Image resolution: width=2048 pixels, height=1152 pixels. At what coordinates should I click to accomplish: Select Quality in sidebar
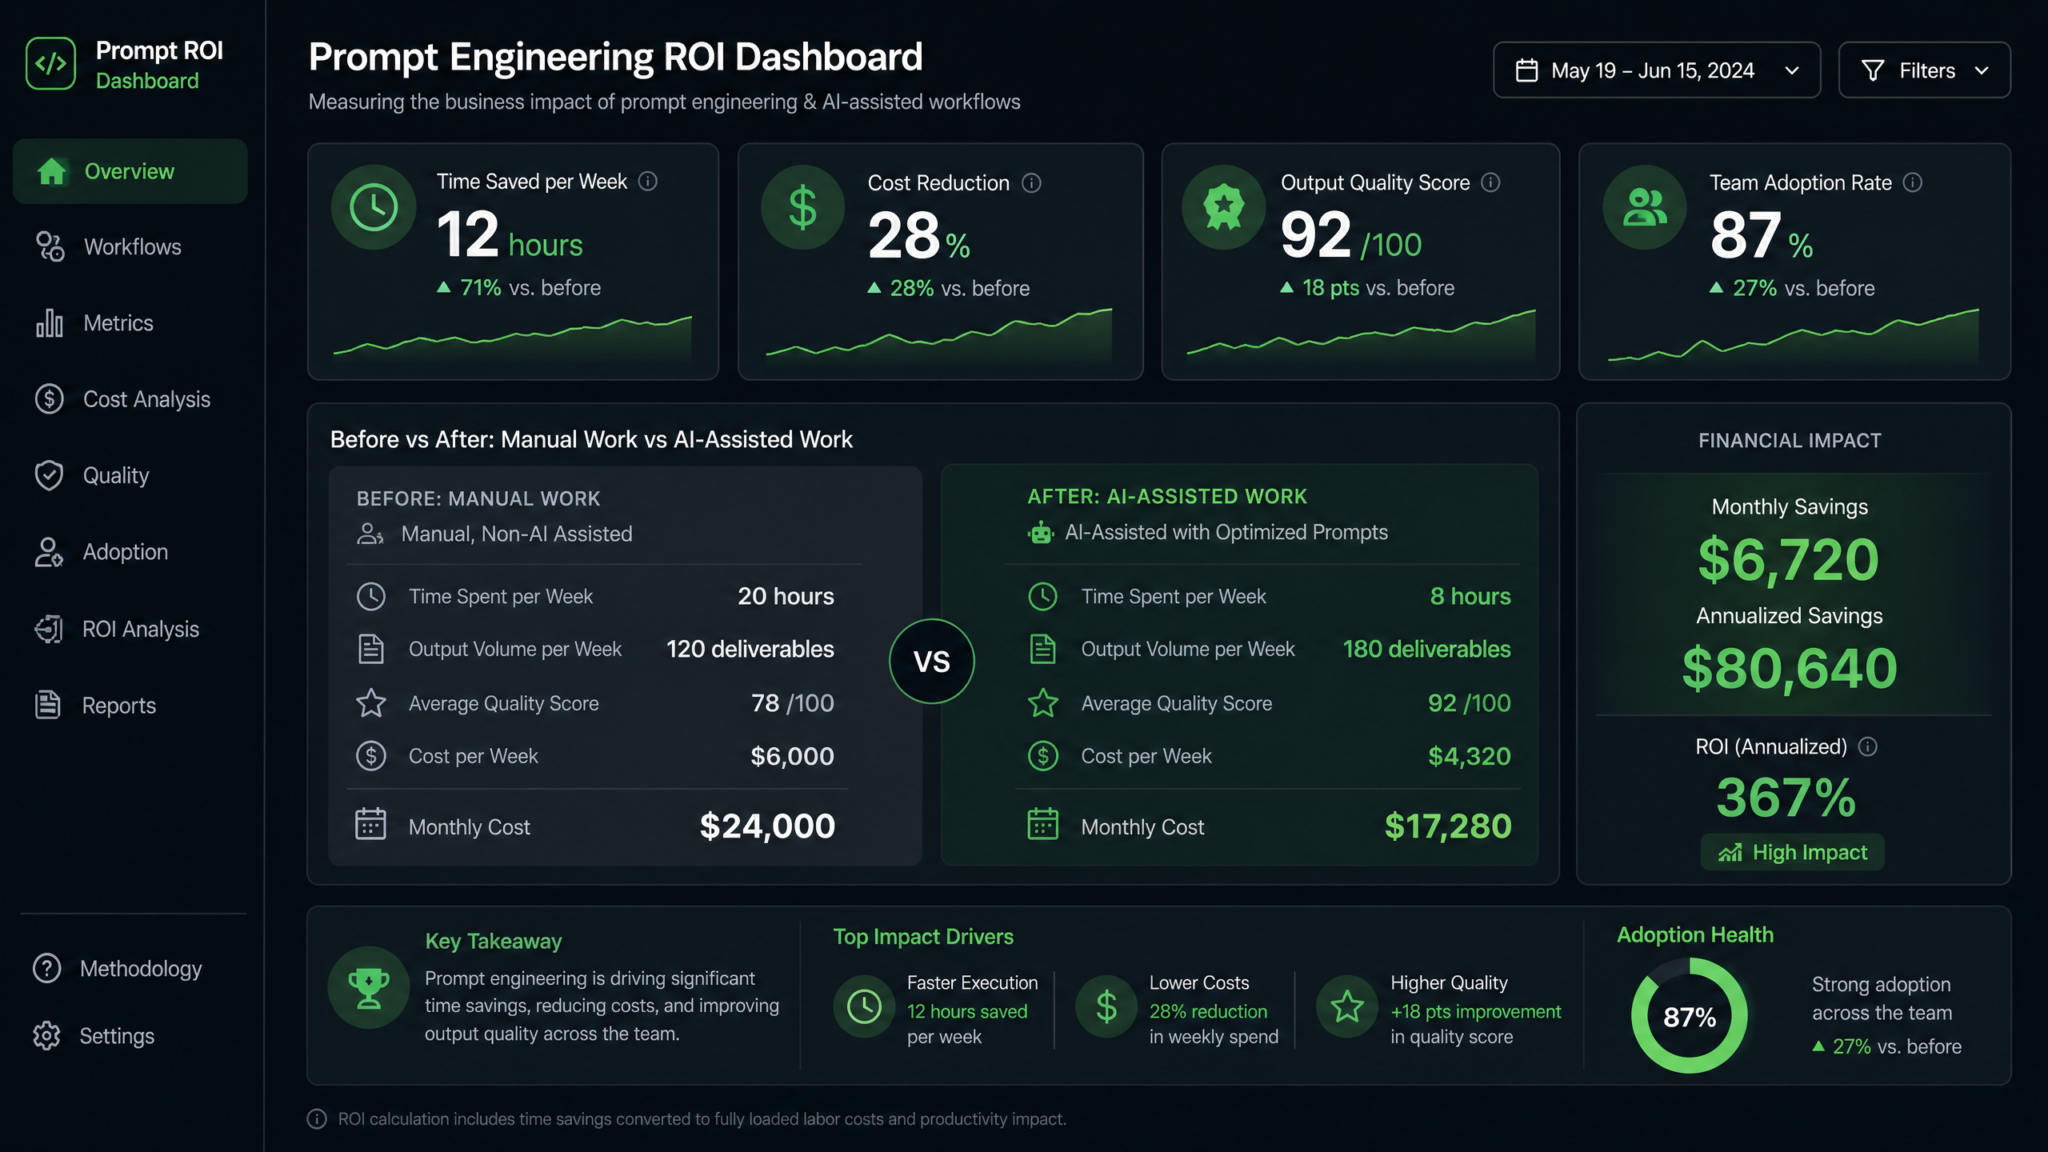(x=130, y=475)
